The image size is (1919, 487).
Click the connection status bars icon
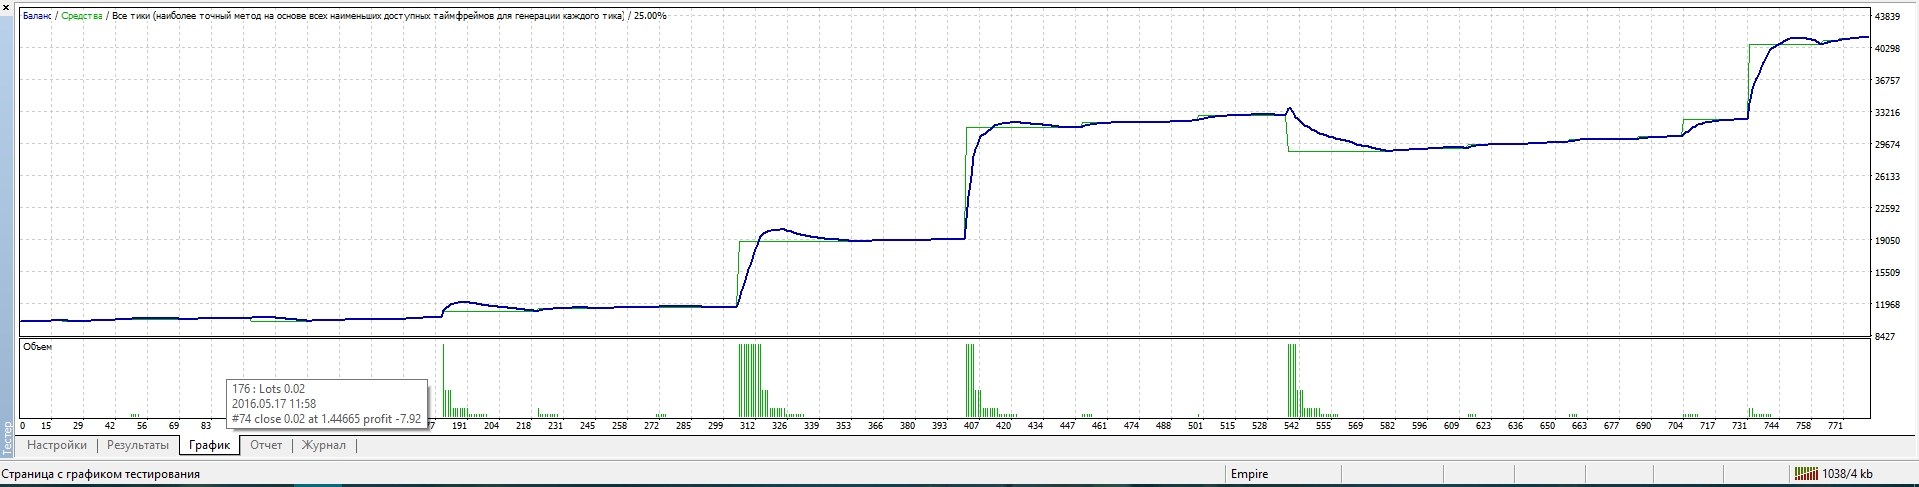pos(1806,474)
